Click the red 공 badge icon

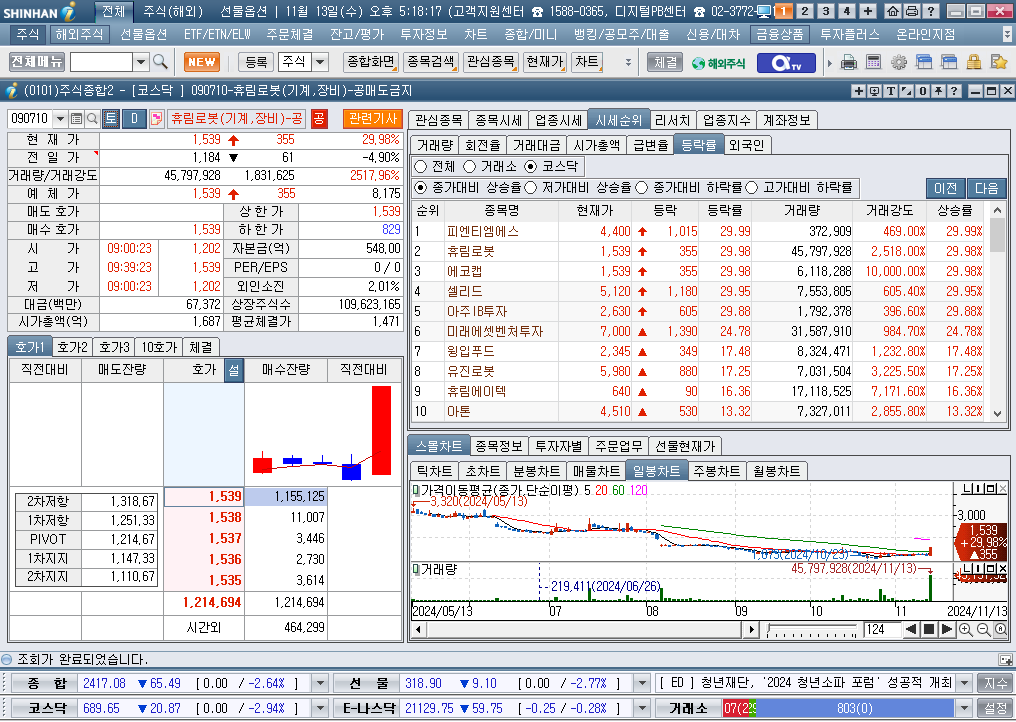click(x=319, y=119)
